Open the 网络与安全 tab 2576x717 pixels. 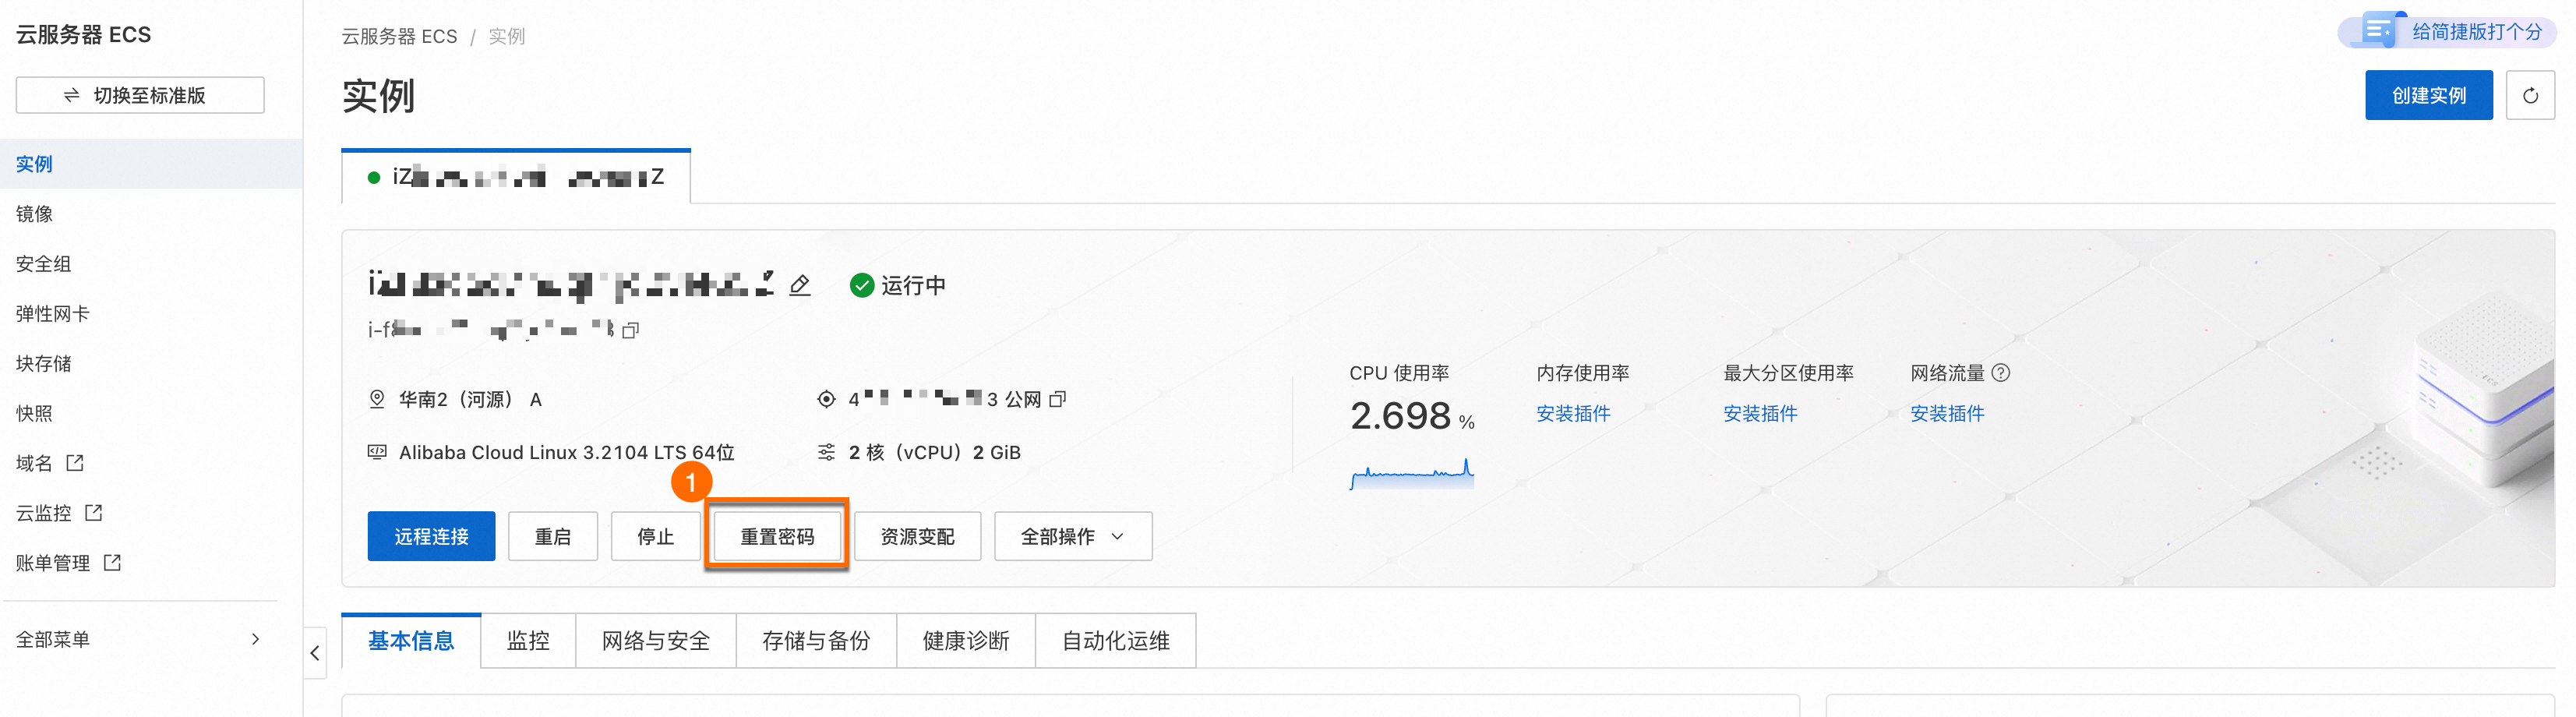656,641
